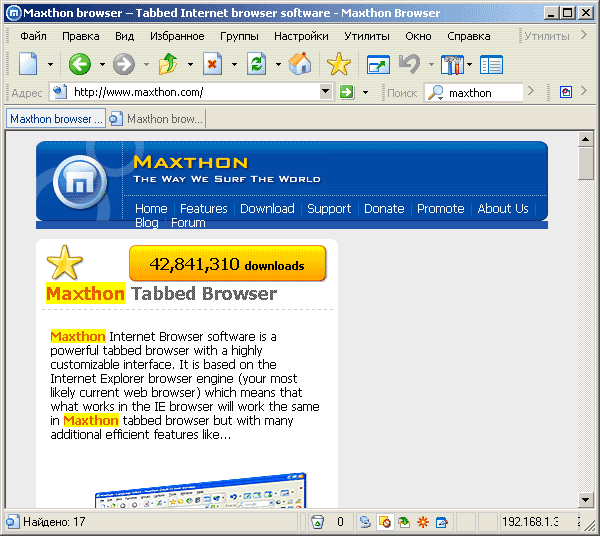600x536 pixels.
Task: Open the Настройки menu
Action: (x=301, y=36)
